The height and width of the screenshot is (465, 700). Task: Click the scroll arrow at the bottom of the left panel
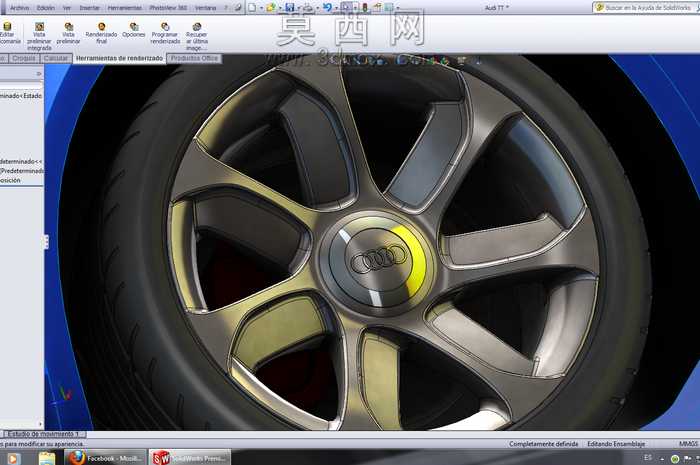point(40,424)
